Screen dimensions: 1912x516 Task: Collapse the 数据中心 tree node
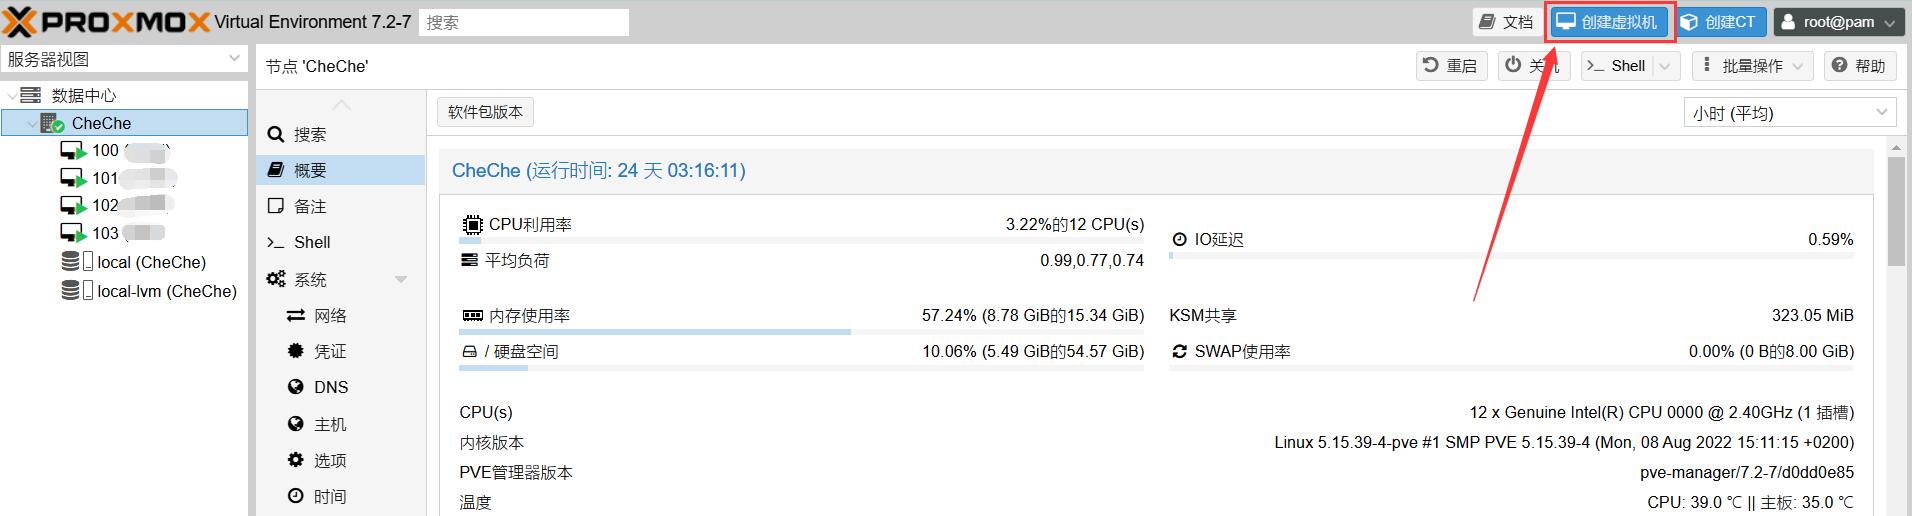(x=12, y=96)
